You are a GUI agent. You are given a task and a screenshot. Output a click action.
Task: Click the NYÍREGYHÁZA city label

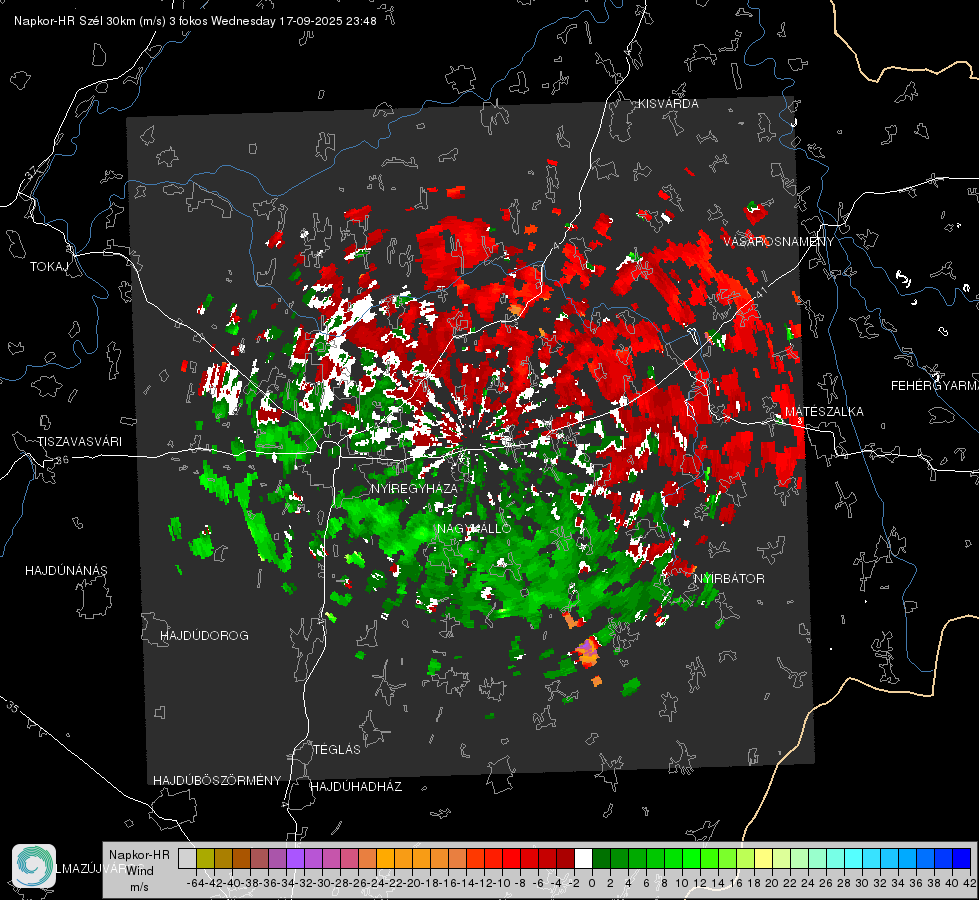click(414, 488)
